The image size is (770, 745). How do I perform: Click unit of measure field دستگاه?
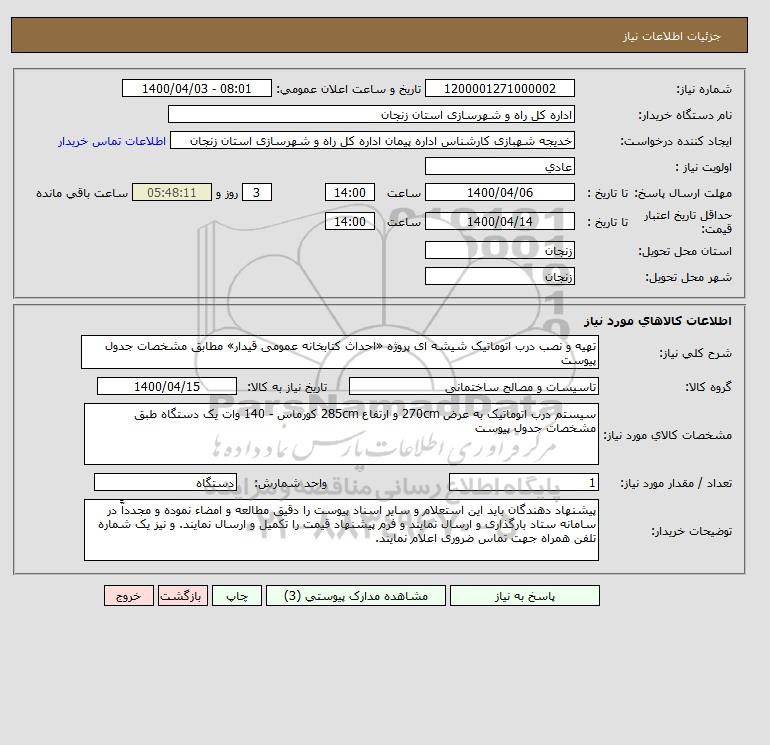[165, 482]
